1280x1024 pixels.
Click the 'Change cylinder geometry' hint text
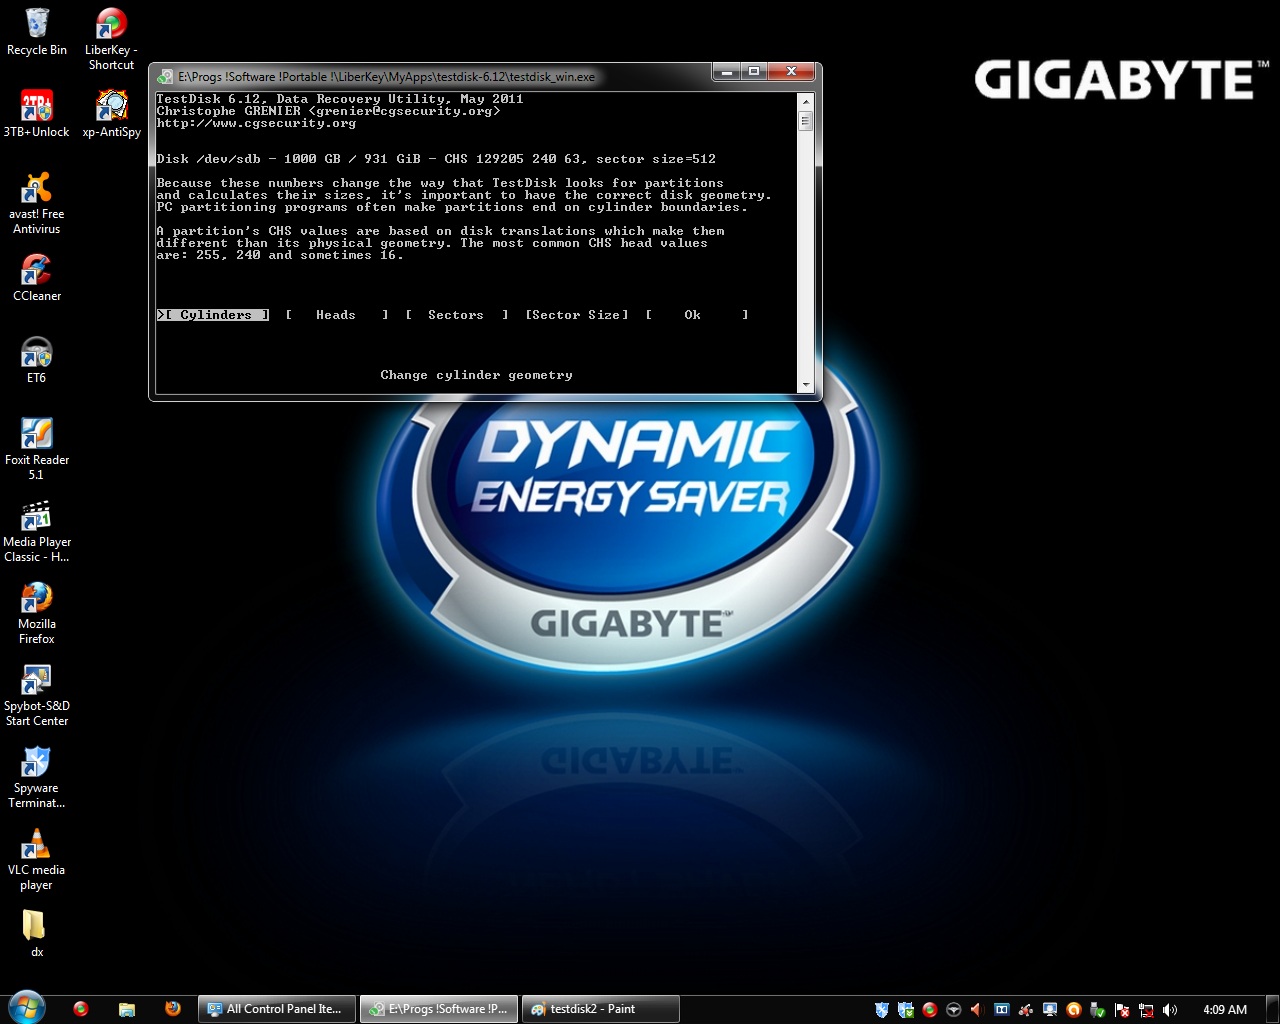pos(477,375)
